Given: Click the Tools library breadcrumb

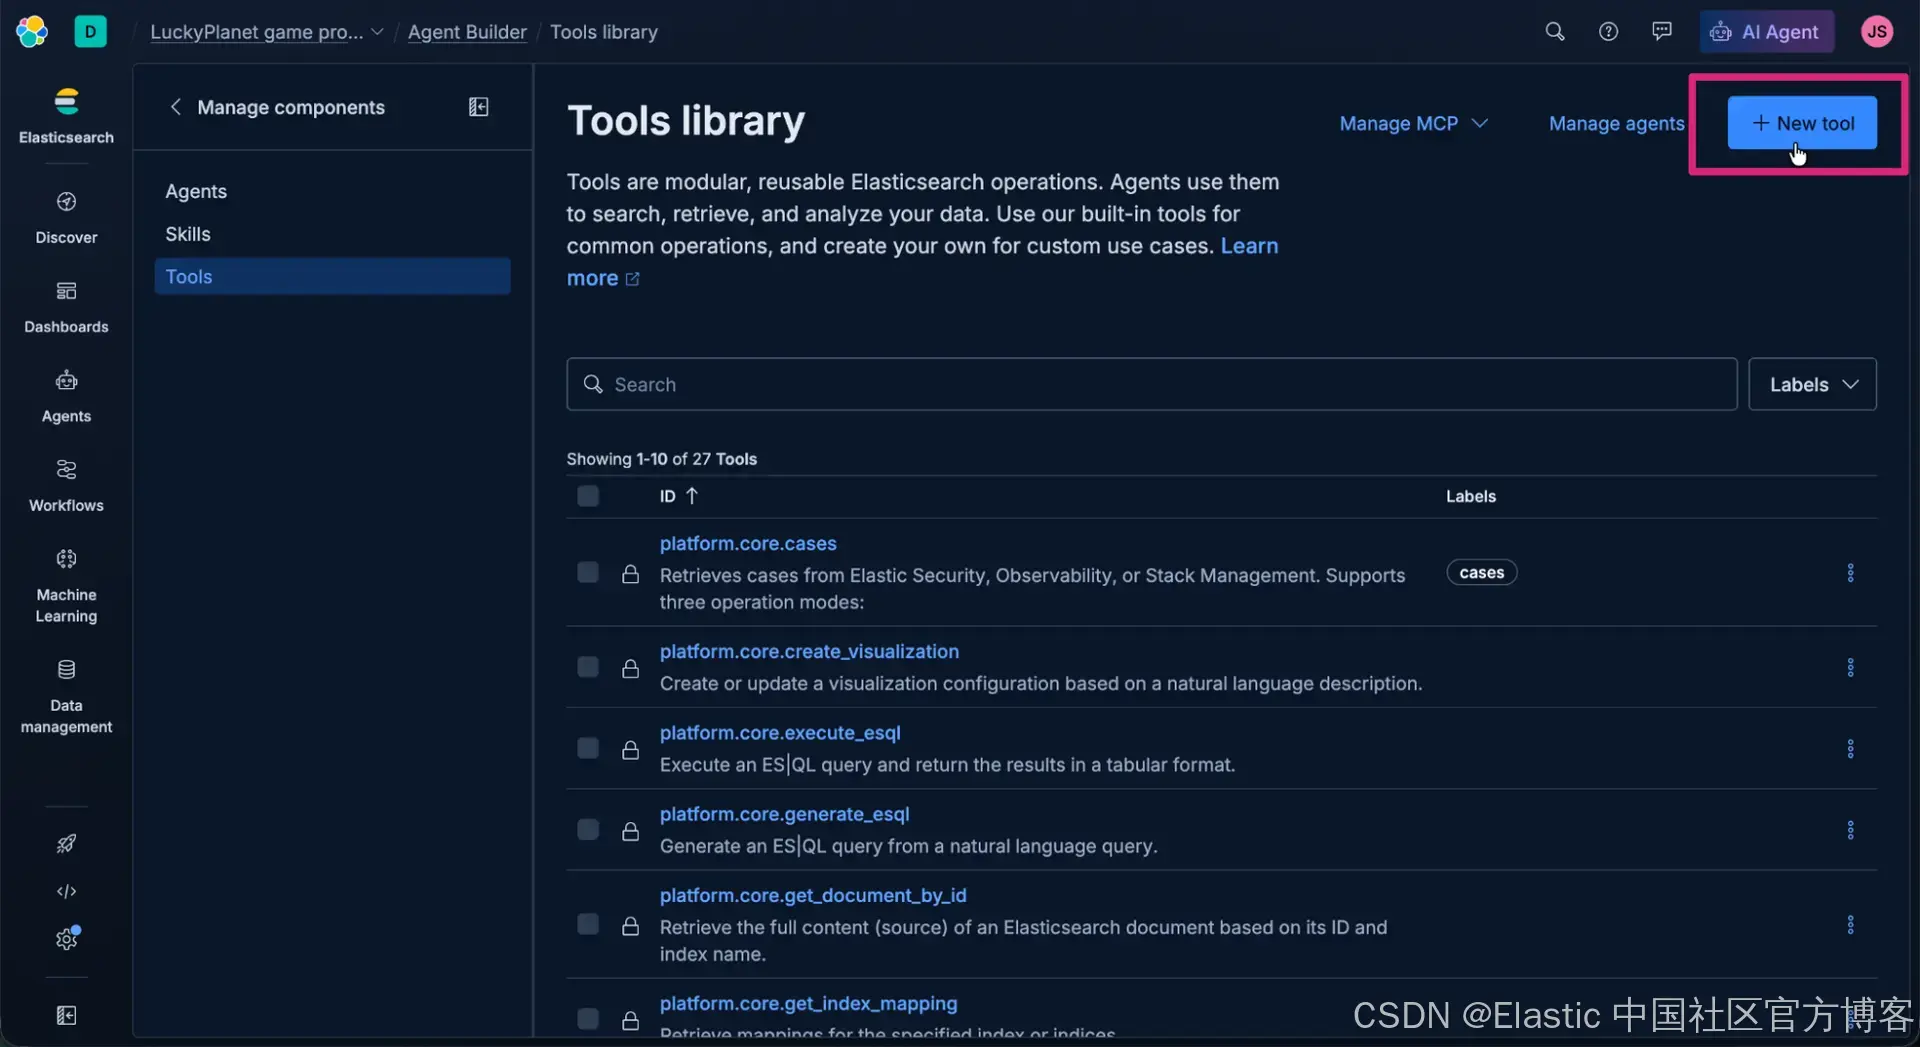Looking at the screenshot, I should [x=604, y=32].
